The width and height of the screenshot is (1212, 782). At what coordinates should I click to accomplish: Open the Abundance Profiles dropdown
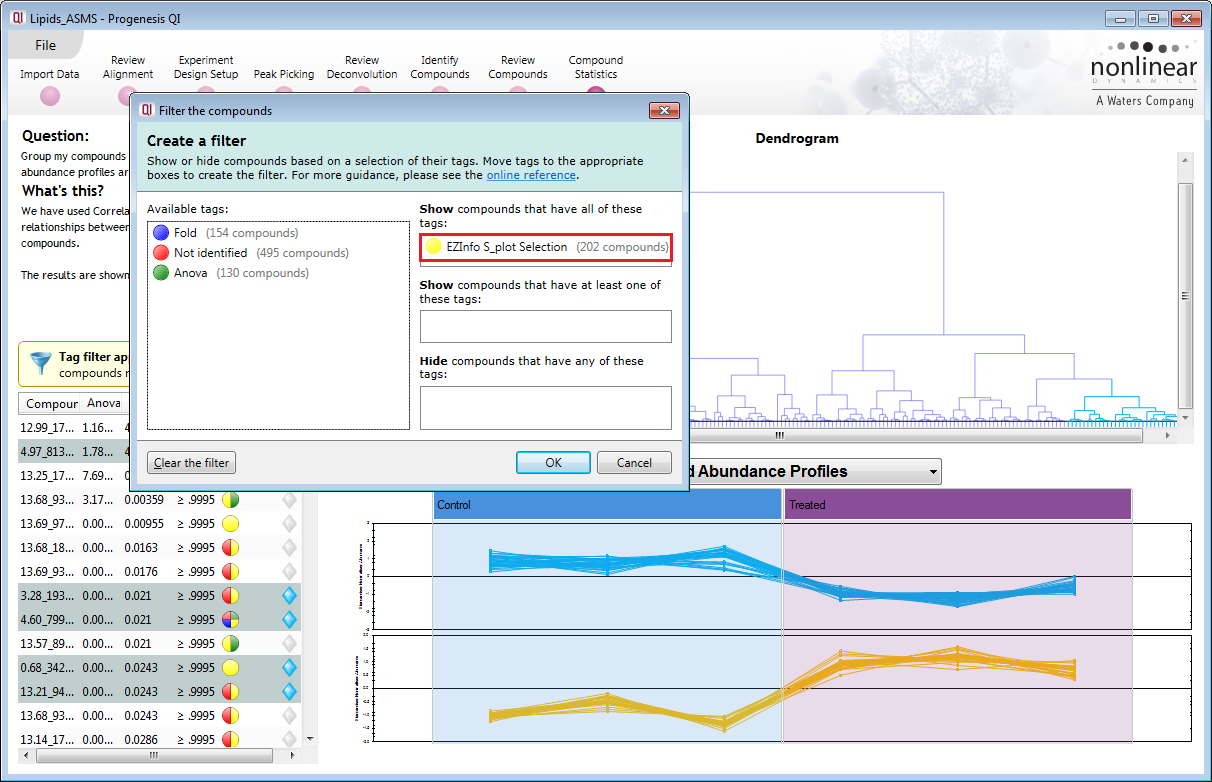tap(933, 471)
